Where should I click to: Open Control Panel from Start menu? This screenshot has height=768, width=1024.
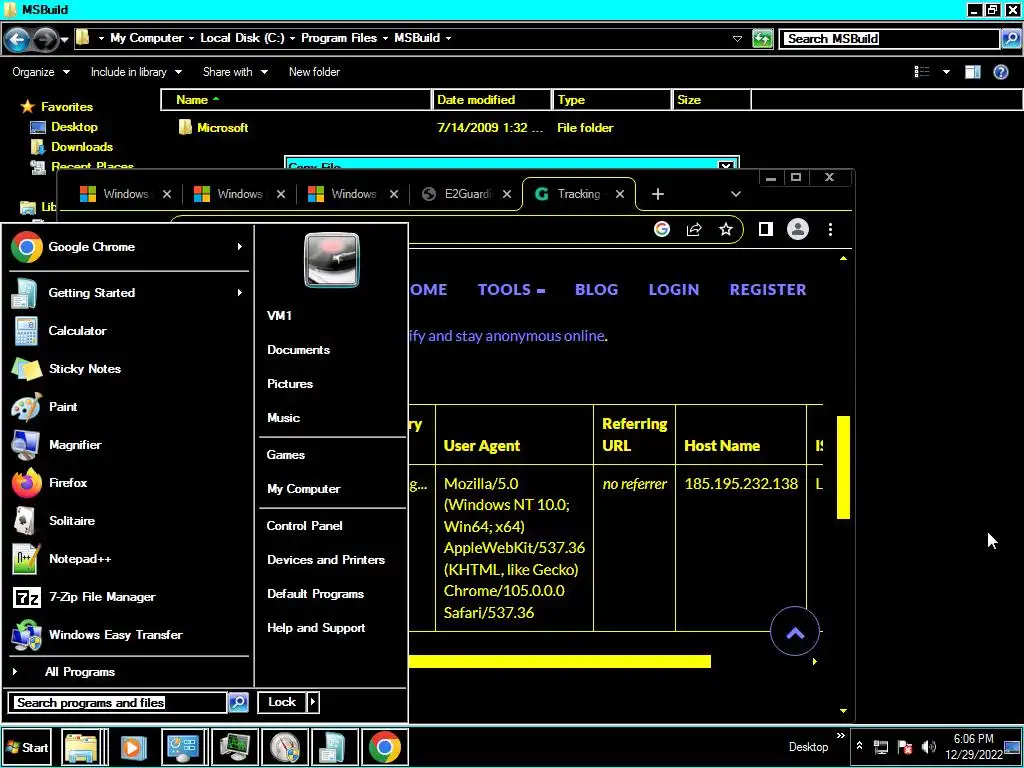(x=304, y=526)
